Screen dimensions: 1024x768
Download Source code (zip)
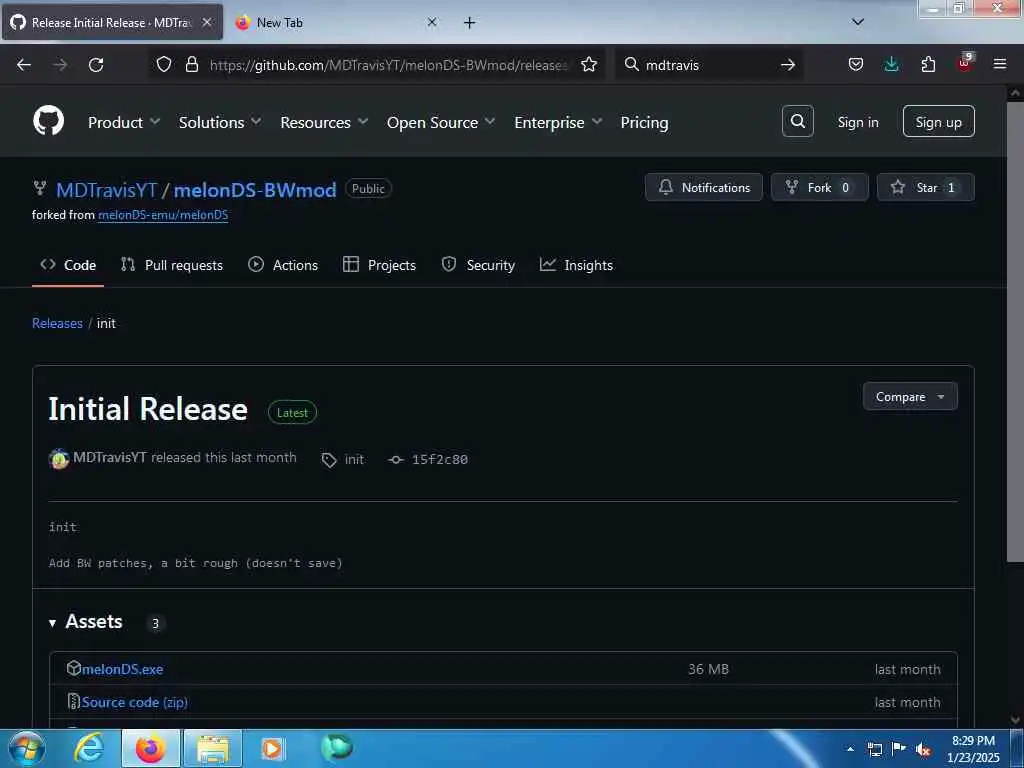(135, 702)
